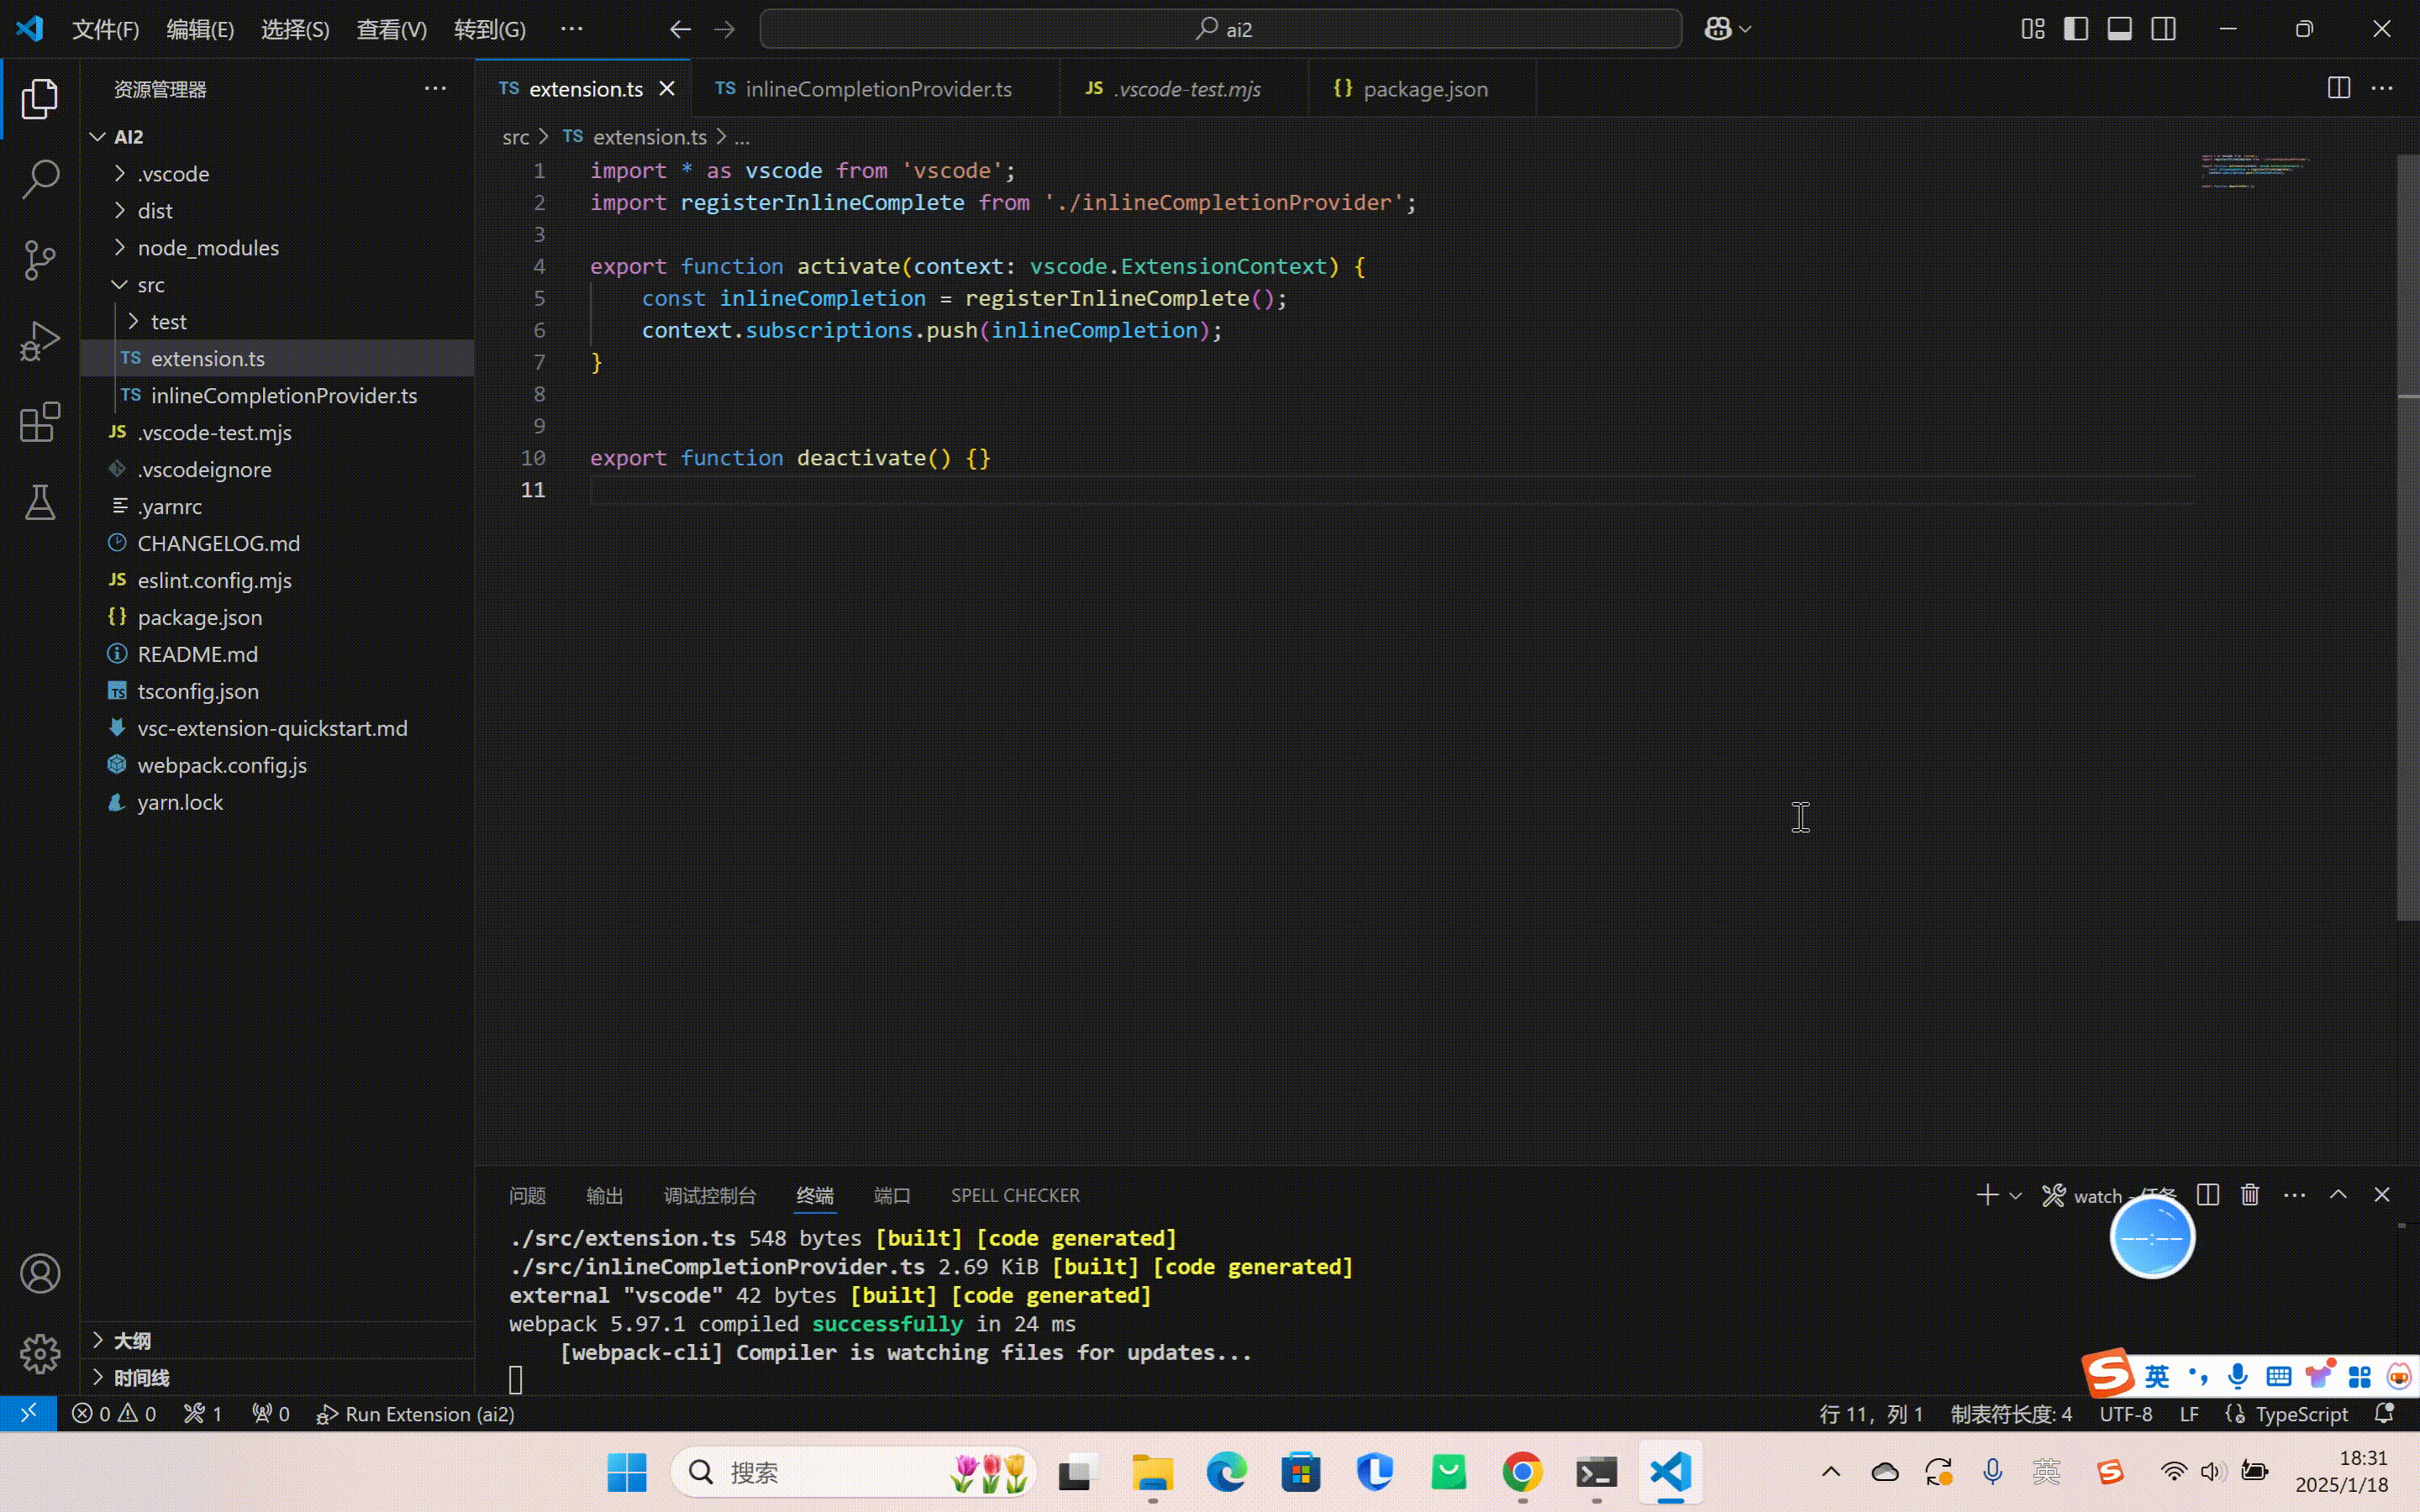2420x1512 pixels.
Task: Expand the node_modules folder
Action: (208, 247)
